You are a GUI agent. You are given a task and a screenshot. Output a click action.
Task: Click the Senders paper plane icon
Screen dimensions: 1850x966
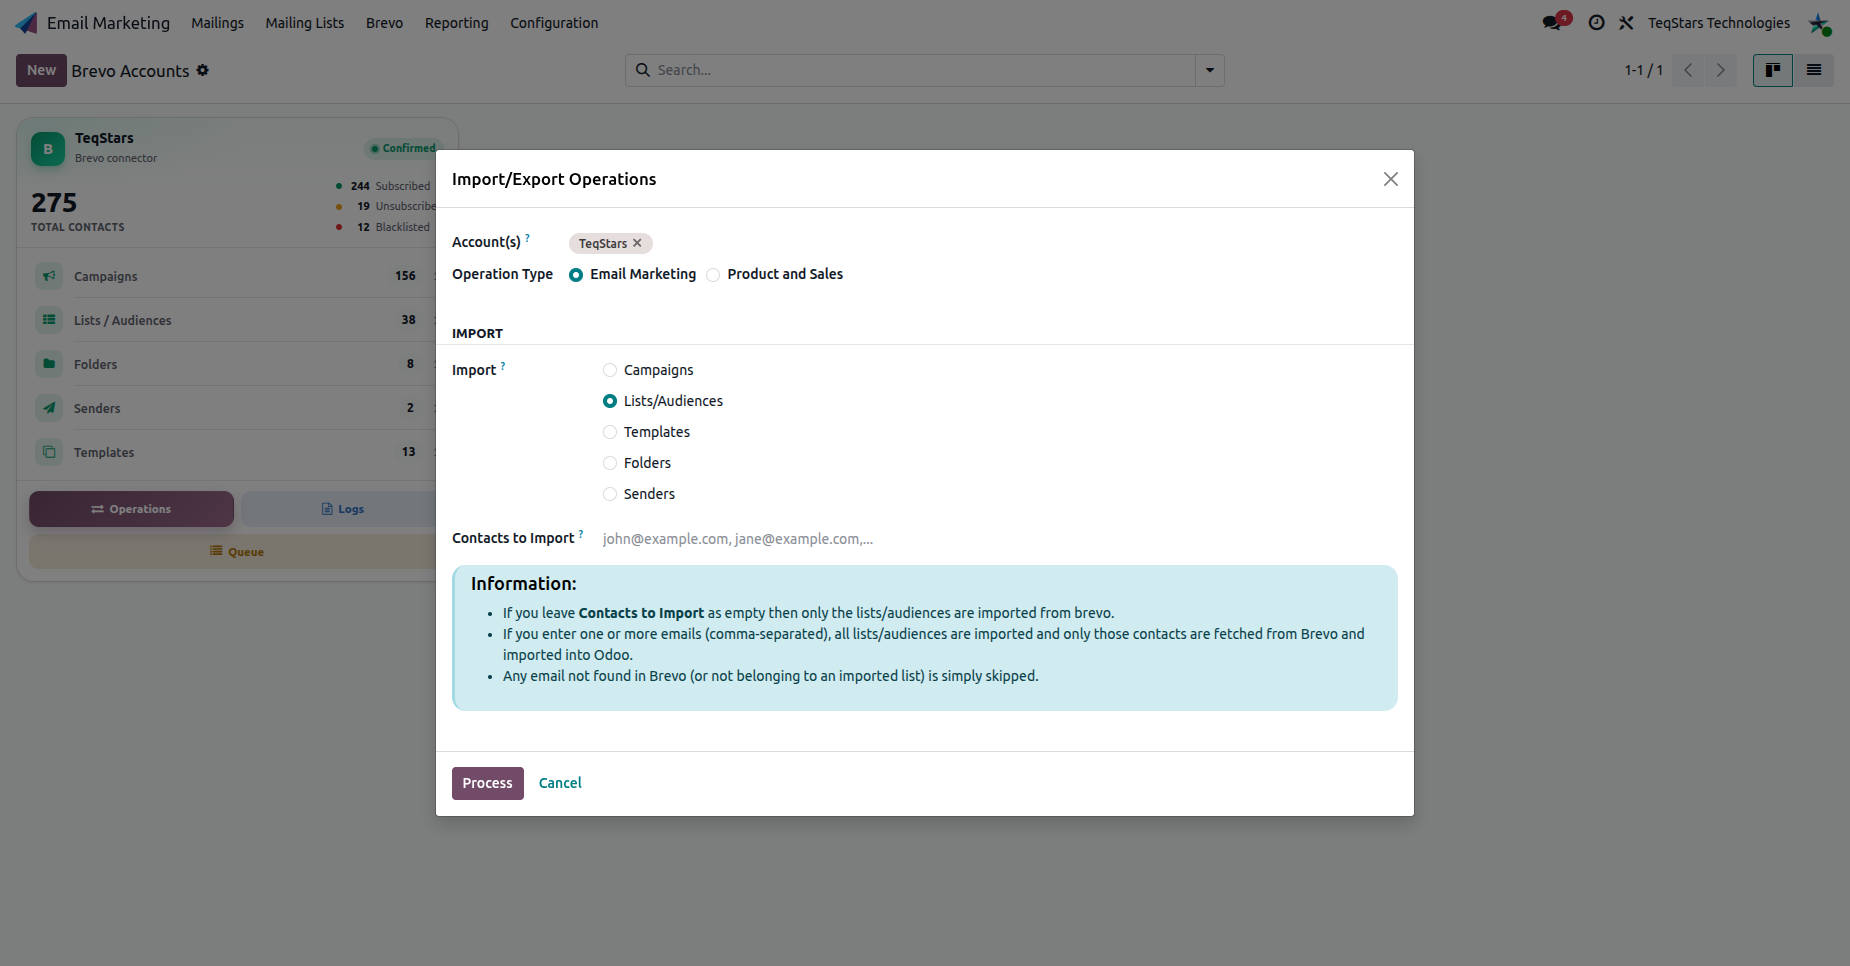coord(49,408)
